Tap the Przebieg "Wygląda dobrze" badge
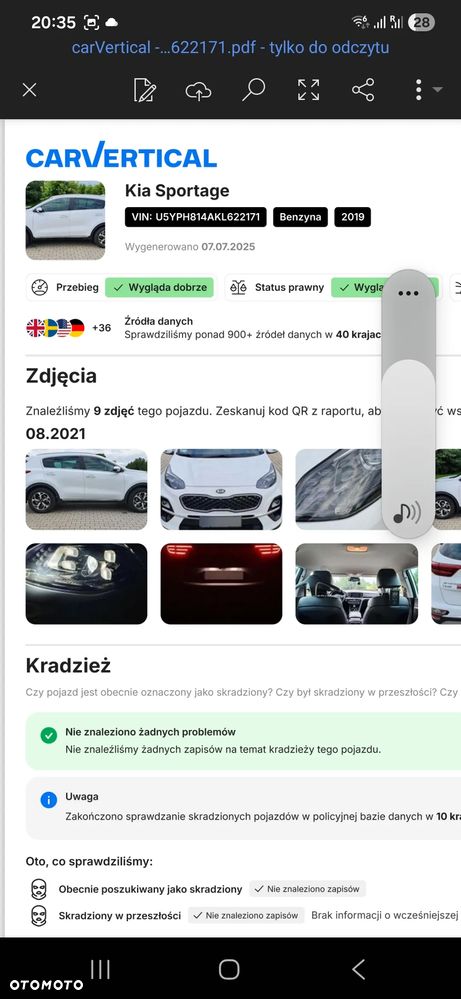 tap(159, 287)
